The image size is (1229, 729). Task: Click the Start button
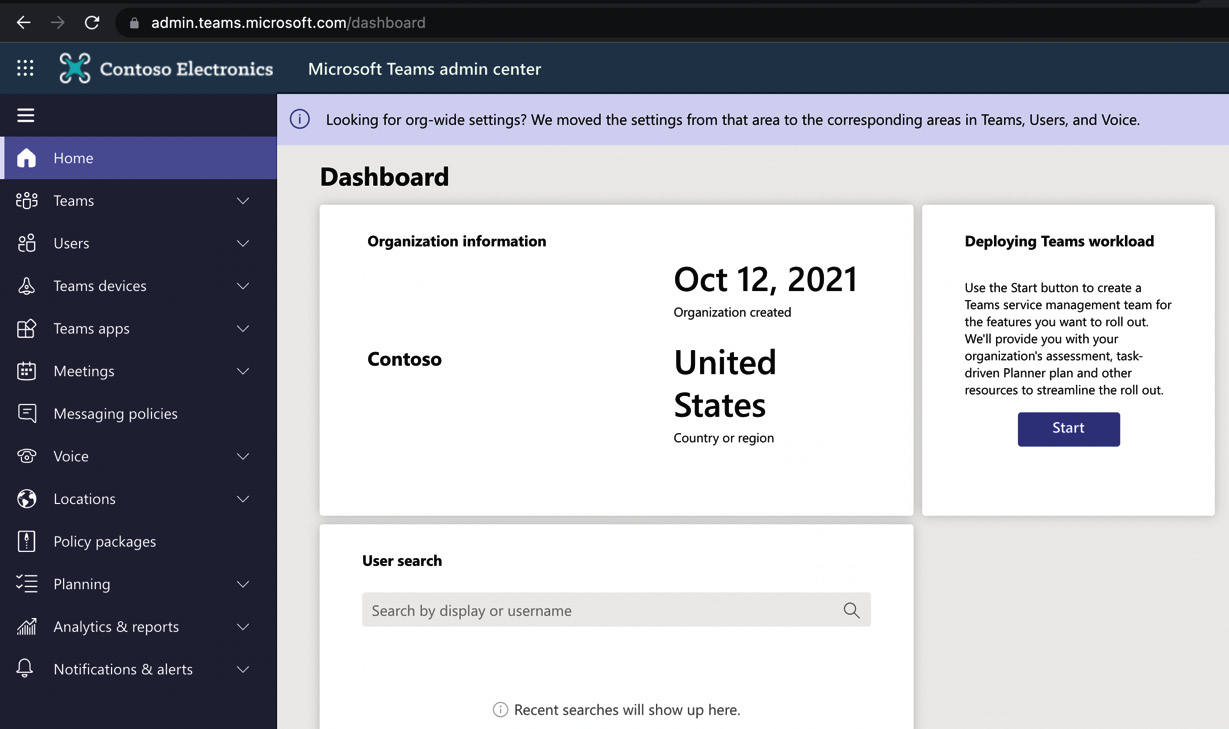[1068, 429]
